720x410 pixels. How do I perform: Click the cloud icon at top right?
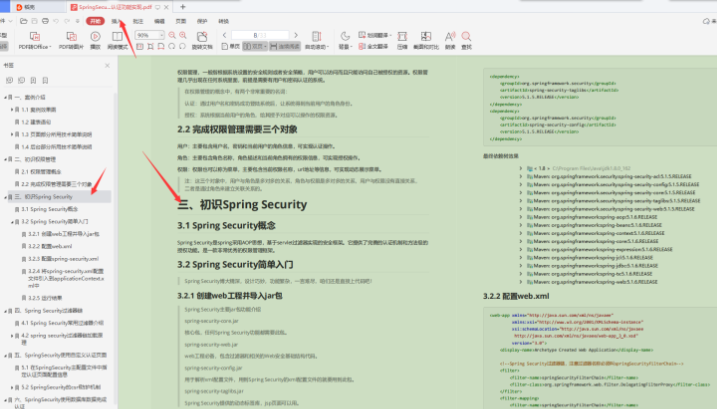(706, 21)
